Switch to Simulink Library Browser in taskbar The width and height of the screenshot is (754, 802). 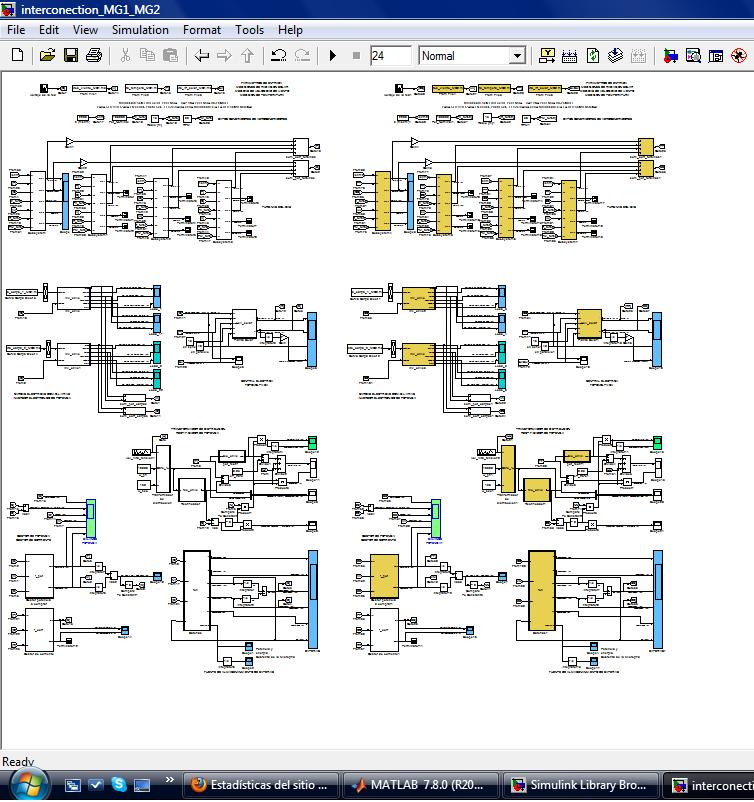pos(580,785)
